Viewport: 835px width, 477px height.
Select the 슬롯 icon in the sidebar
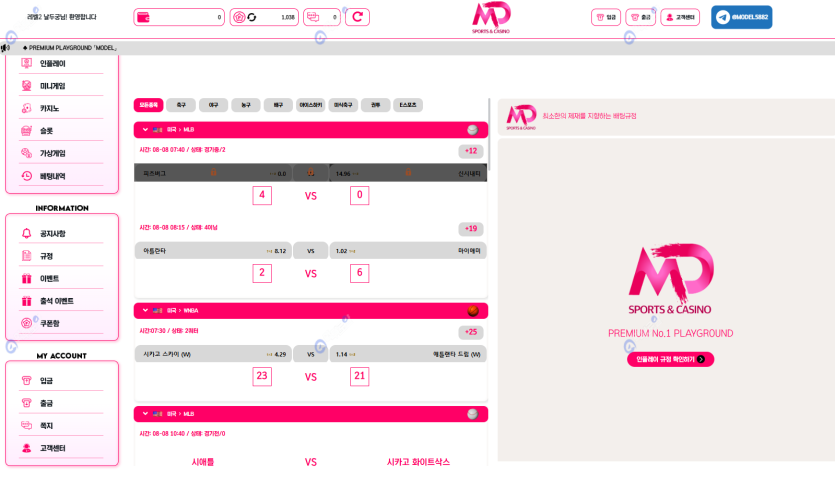coord(27,130)
